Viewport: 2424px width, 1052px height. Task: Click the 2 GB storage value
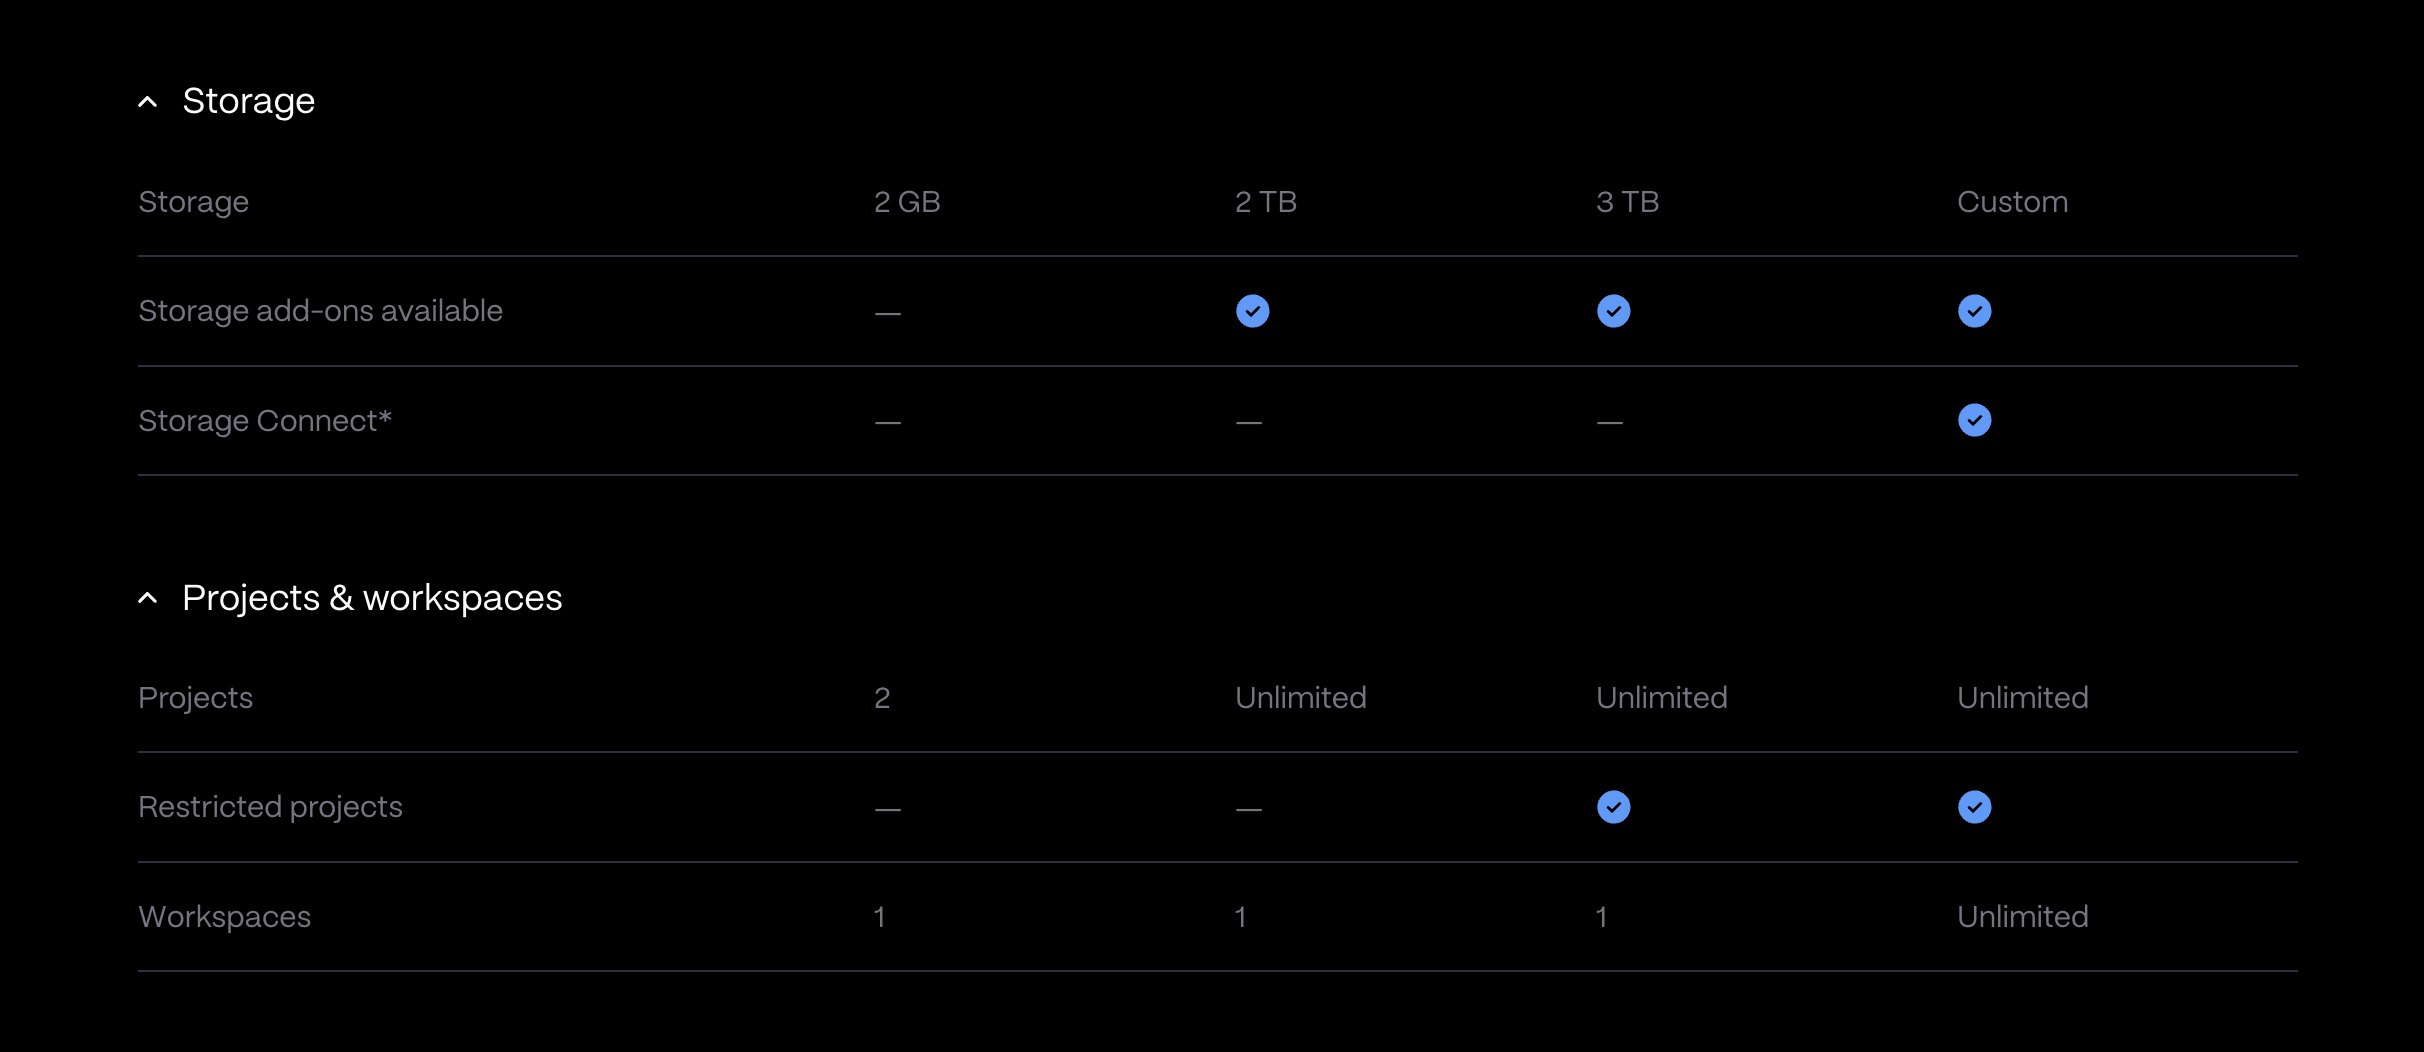(x=907, y=202)
